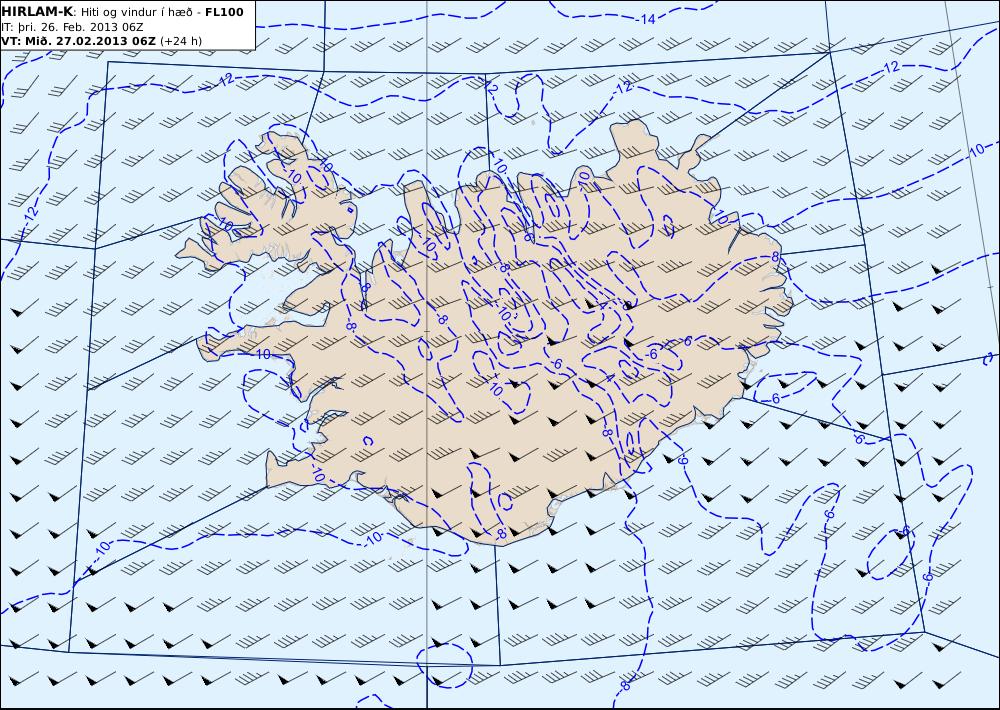
Task: Select the "Hiti og vindur í hæð" caption
Action: (136, 12)
